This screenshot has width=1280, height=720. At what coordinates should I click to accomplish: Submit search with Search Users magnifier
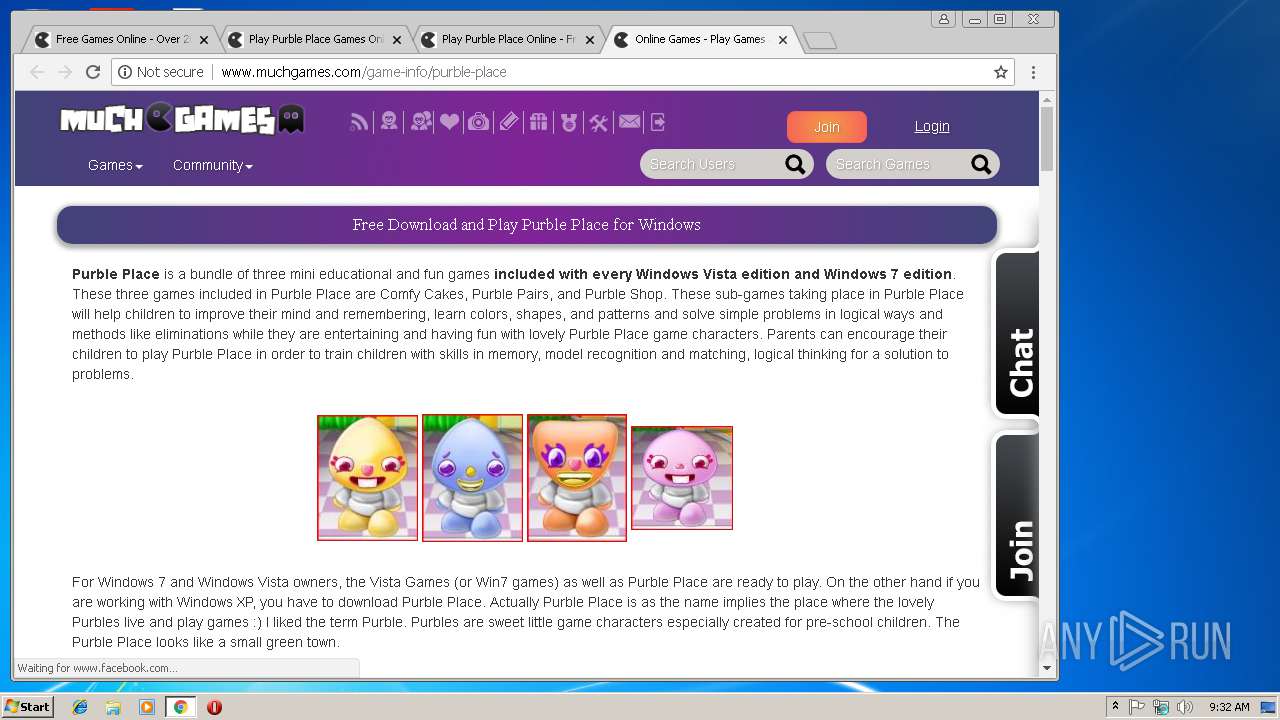(795, 164)
